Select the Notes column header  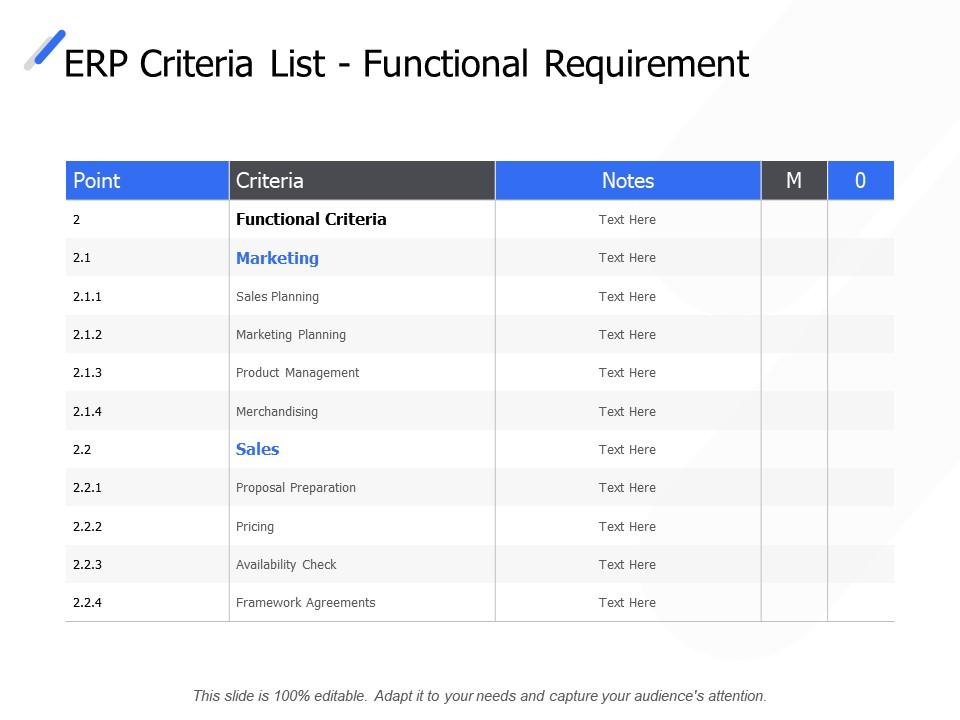[x=628, y=181]
